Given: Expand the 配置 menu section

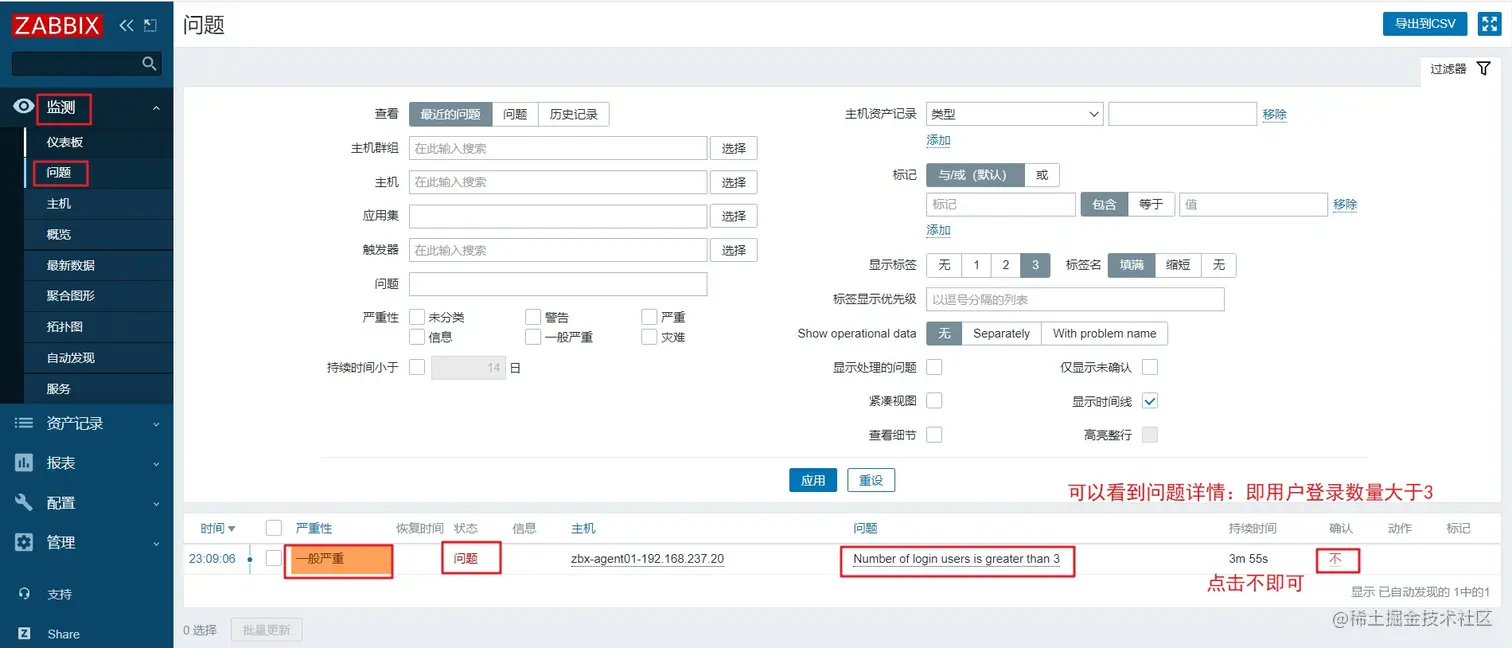Looking at the screenshot, I should (156, 504).
